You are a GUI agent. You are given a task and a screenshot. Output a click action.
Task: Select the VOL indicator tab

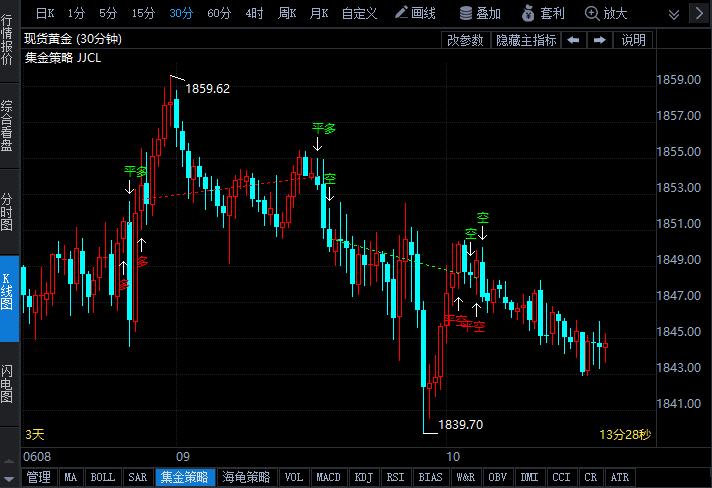(293, 478)
